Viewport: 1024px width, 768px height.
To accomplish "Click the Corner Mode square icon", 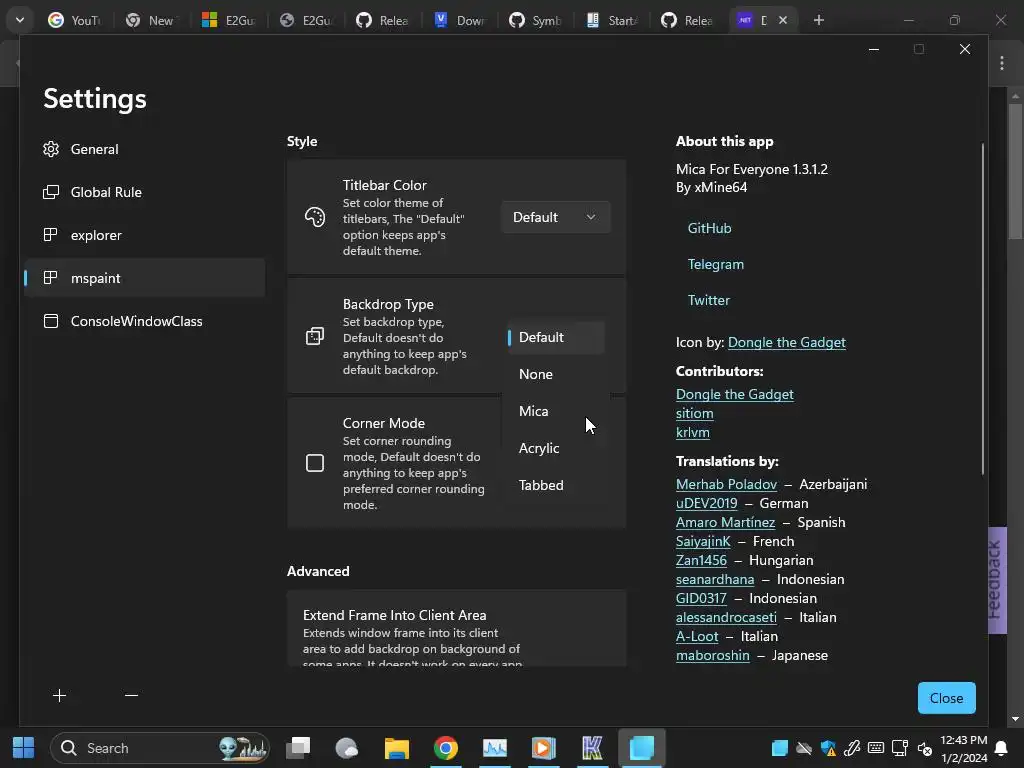I will [315, 463].
